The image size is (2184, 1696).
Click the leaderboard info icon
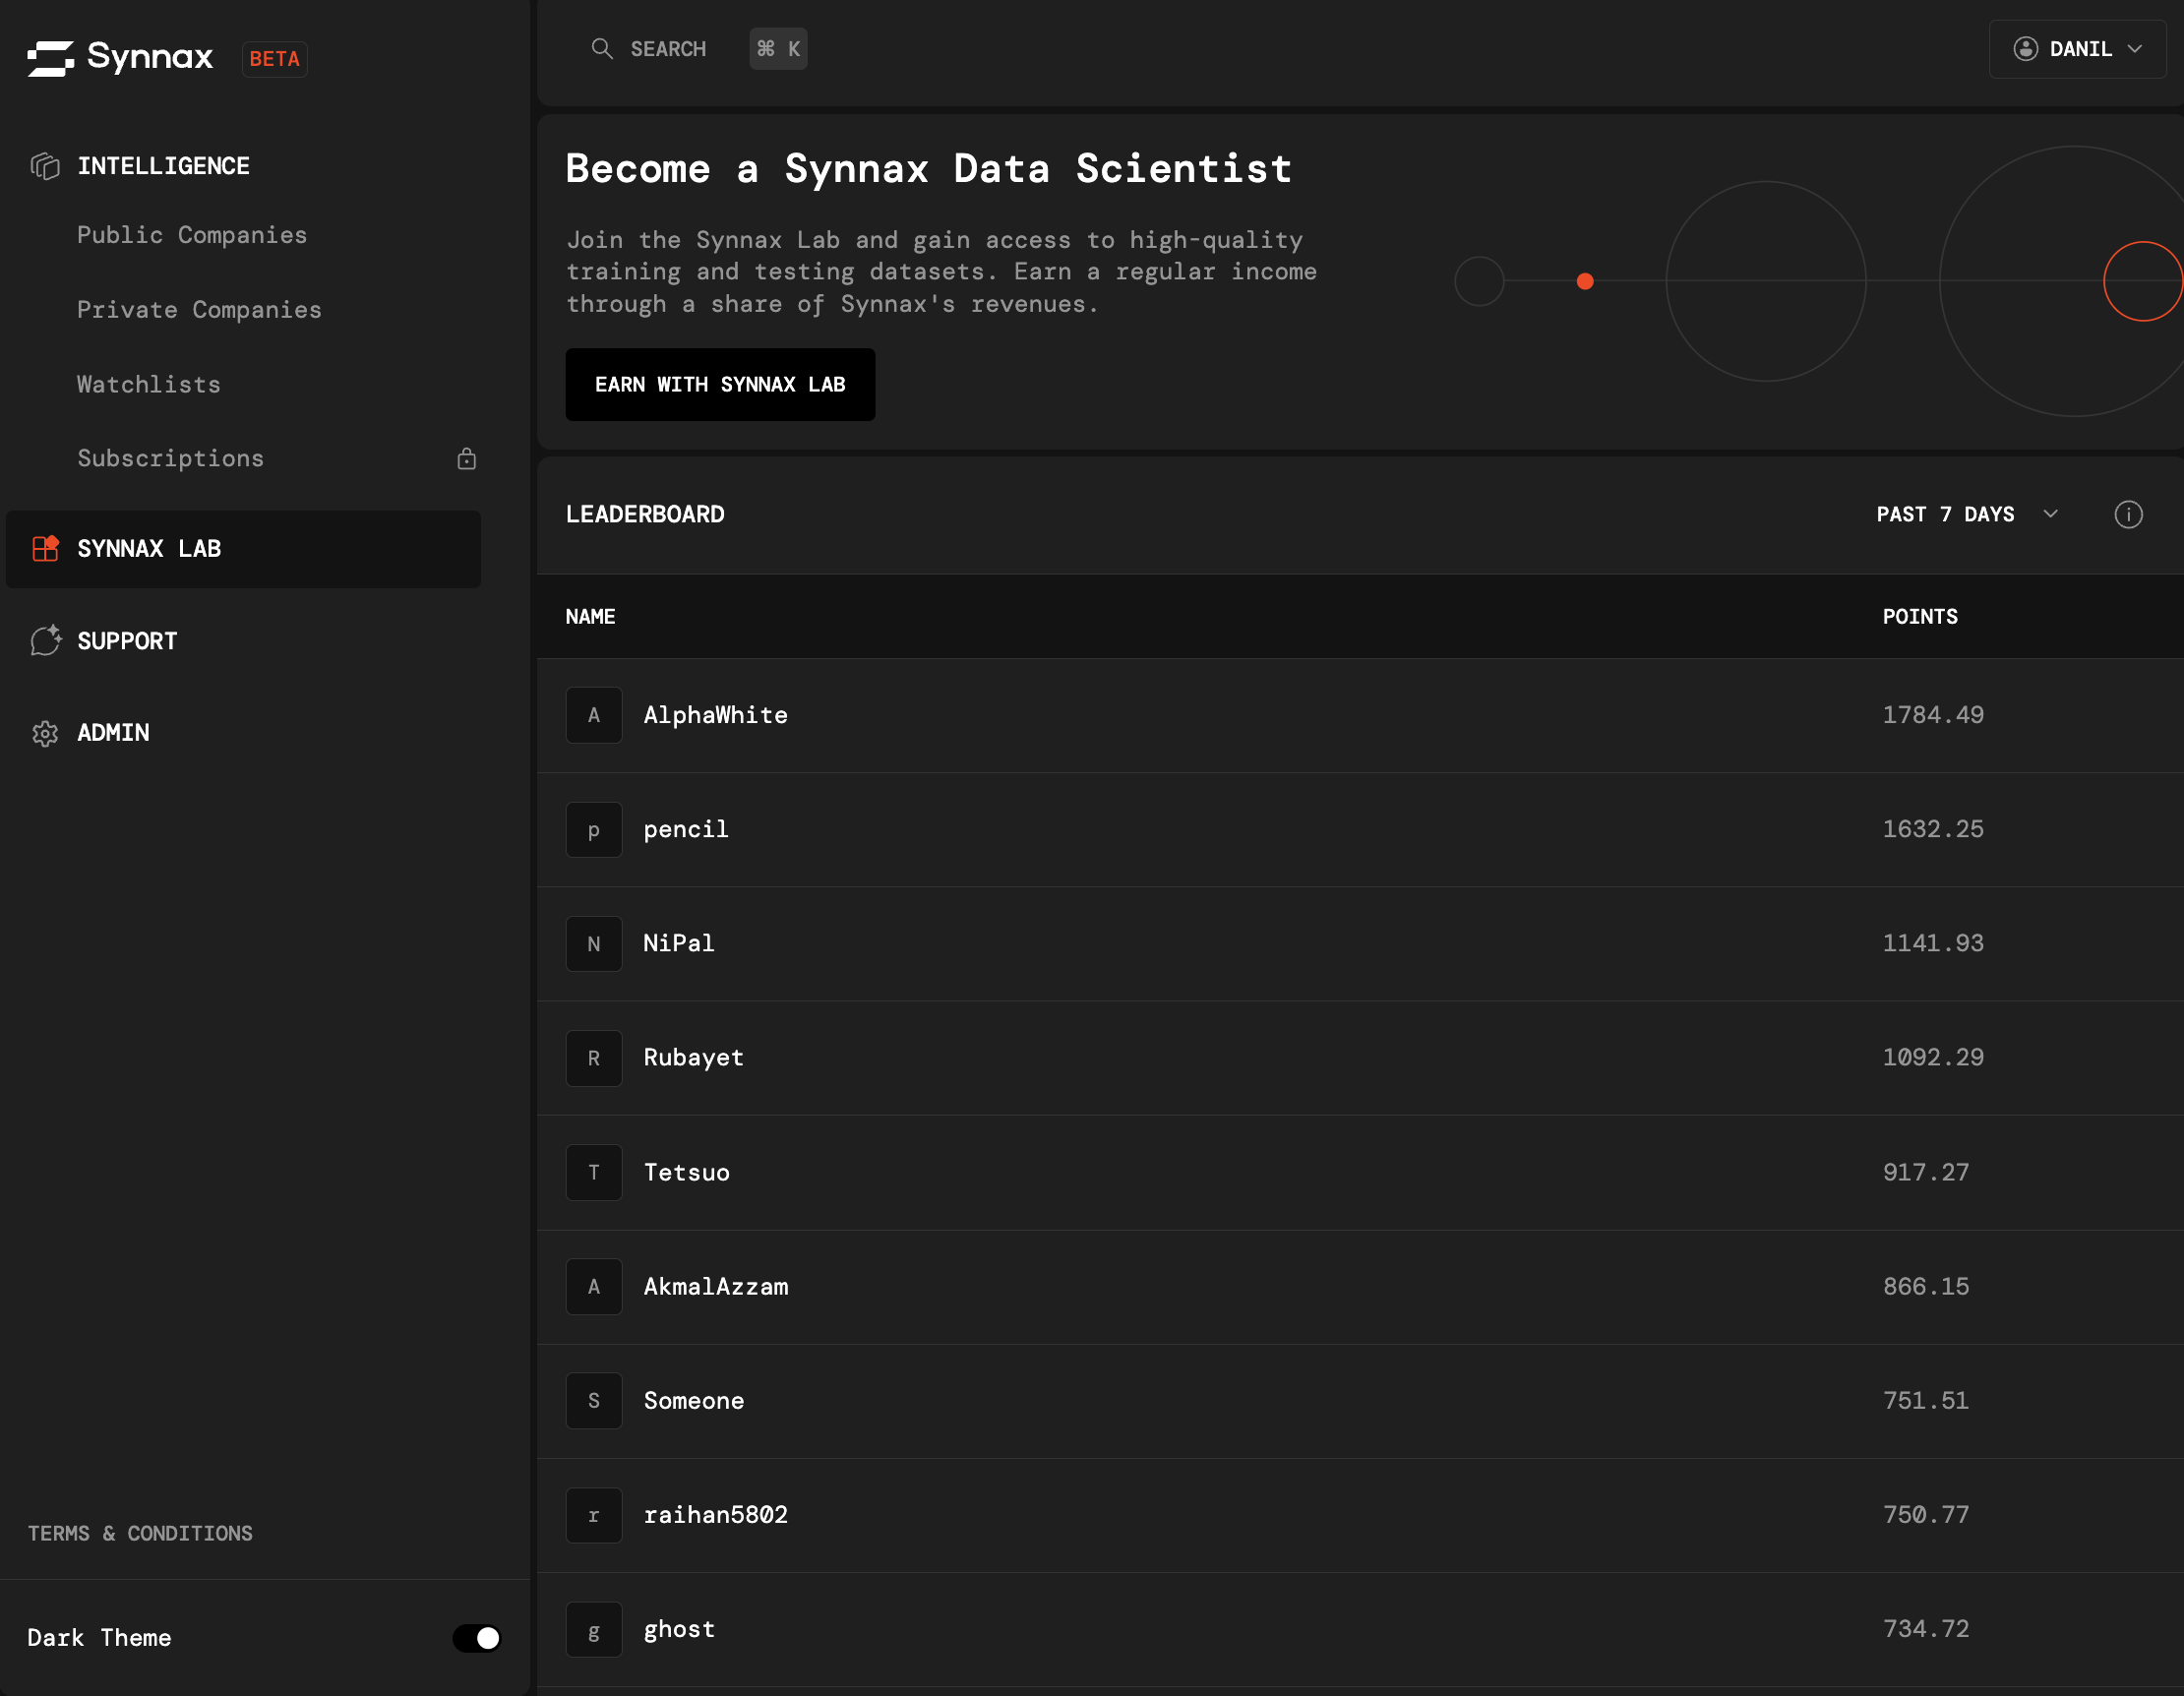tap(2128, 514)
